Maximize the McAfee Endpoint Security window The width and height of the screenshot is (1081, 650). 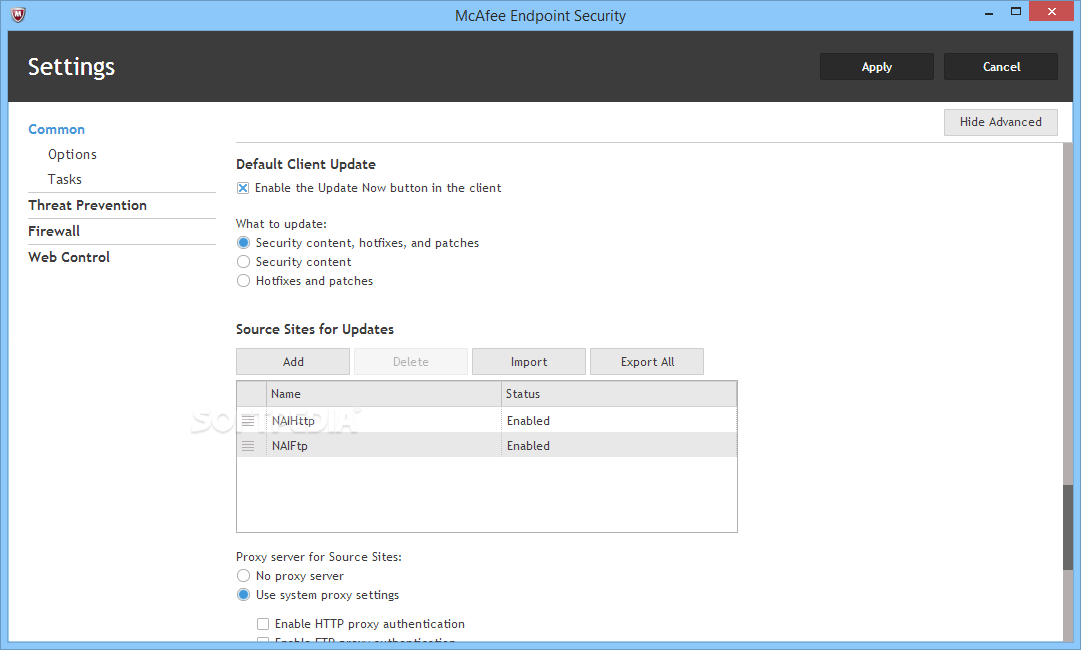click(1016, 12)
